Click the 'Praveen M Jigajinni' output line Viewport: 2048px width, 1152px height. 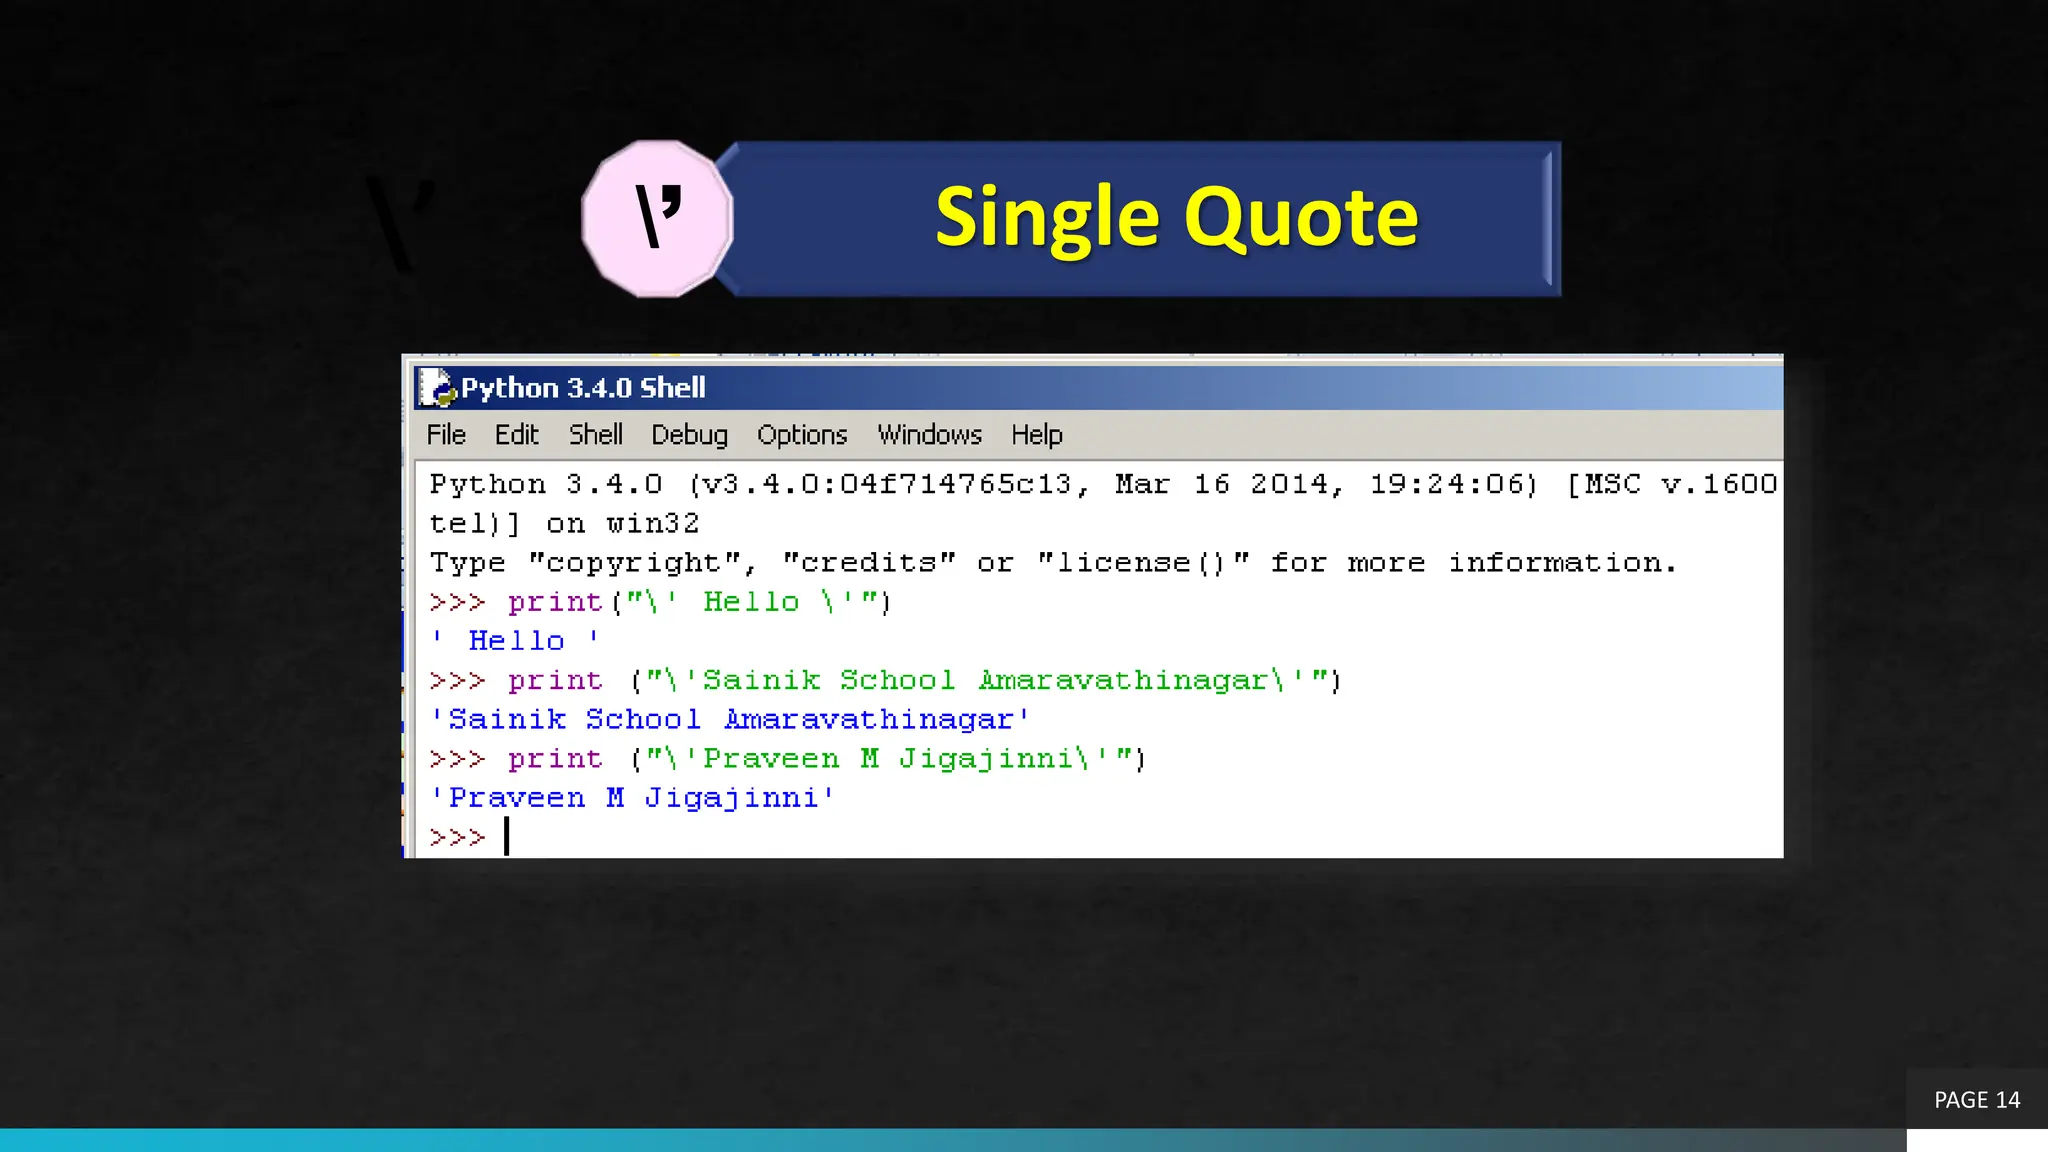tap(632, 798)
